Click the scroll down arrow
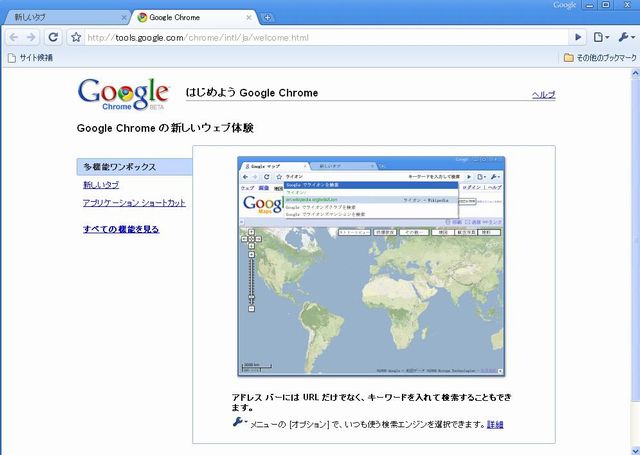The width and height of the screenshot is (640, 455). [x=635, y=450]
